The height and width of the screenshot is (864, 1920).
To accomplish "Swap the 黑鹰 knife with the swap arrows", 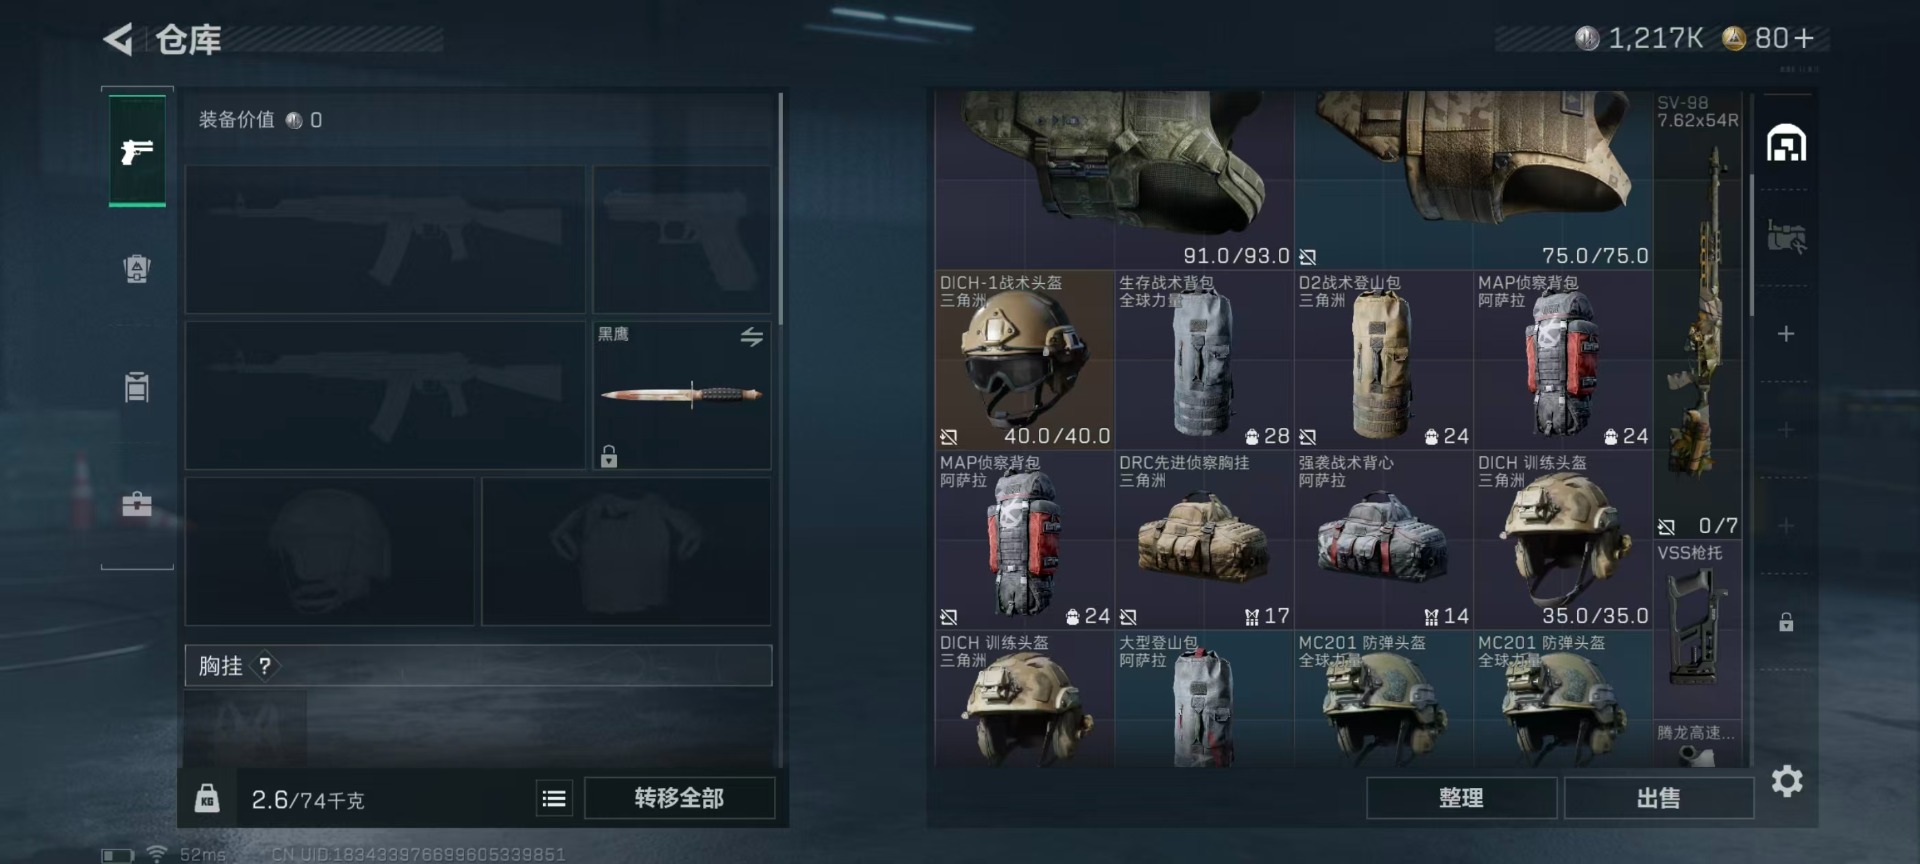I will click(752, 337).
